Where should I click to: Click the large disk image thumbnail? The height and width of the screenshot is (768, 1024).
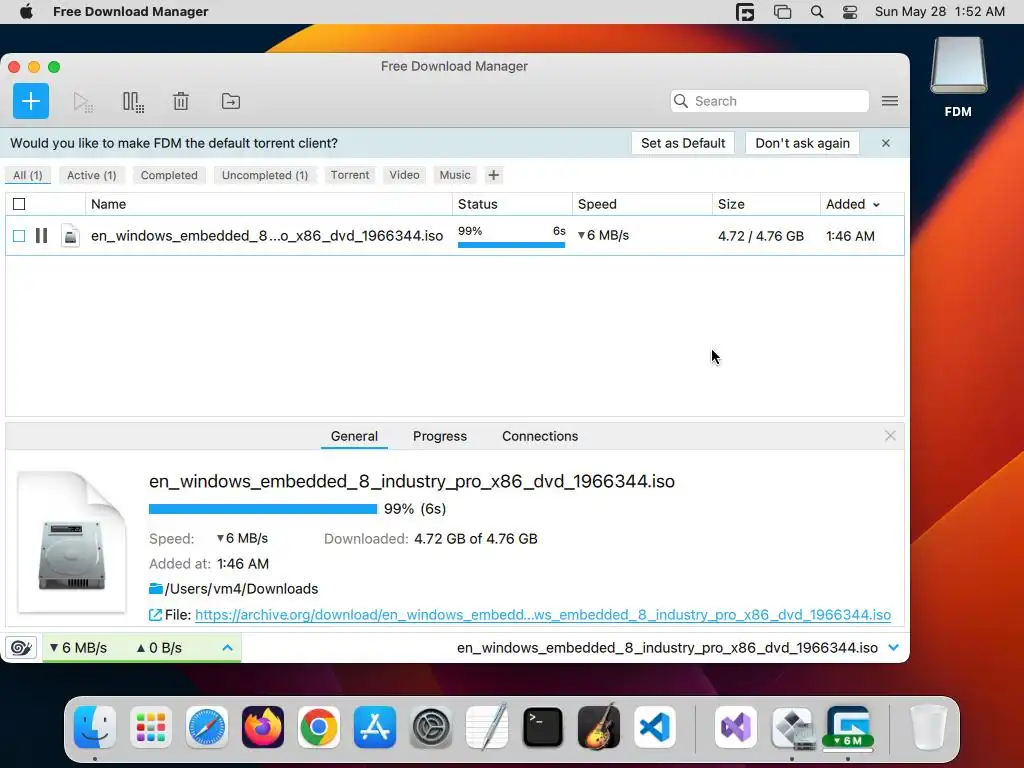point(72,542)
